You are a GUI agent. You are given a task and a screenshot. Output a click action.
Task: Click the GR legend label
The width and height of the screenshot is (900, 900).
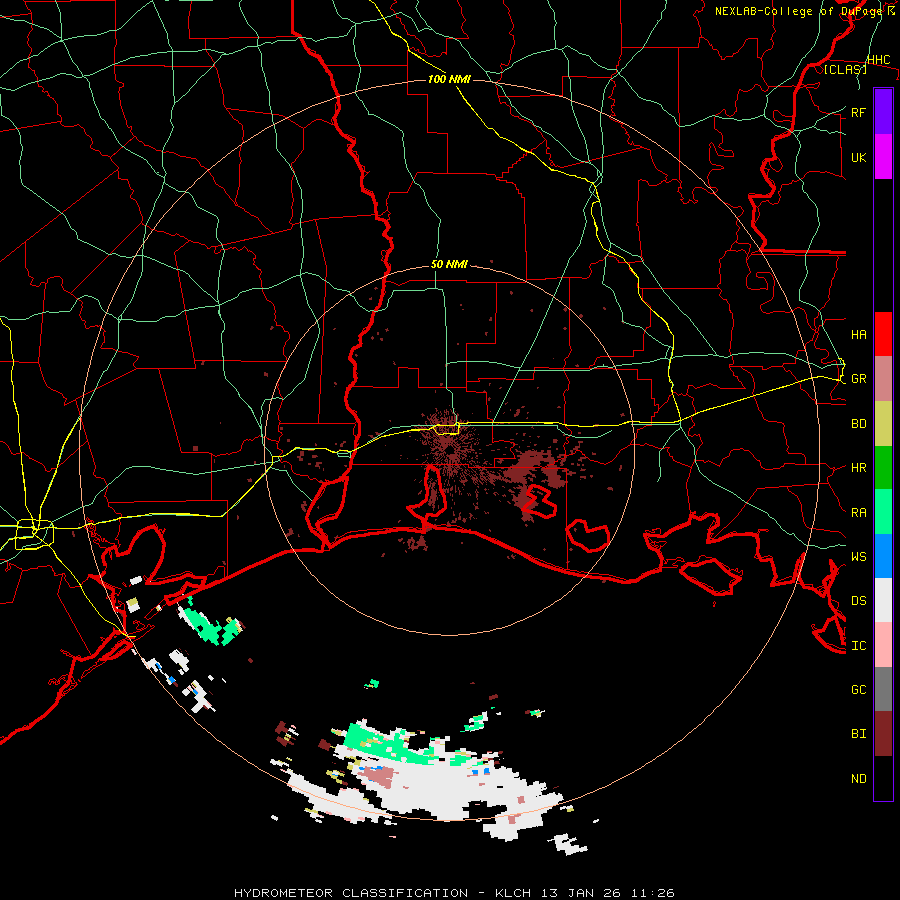click(858, 379)
